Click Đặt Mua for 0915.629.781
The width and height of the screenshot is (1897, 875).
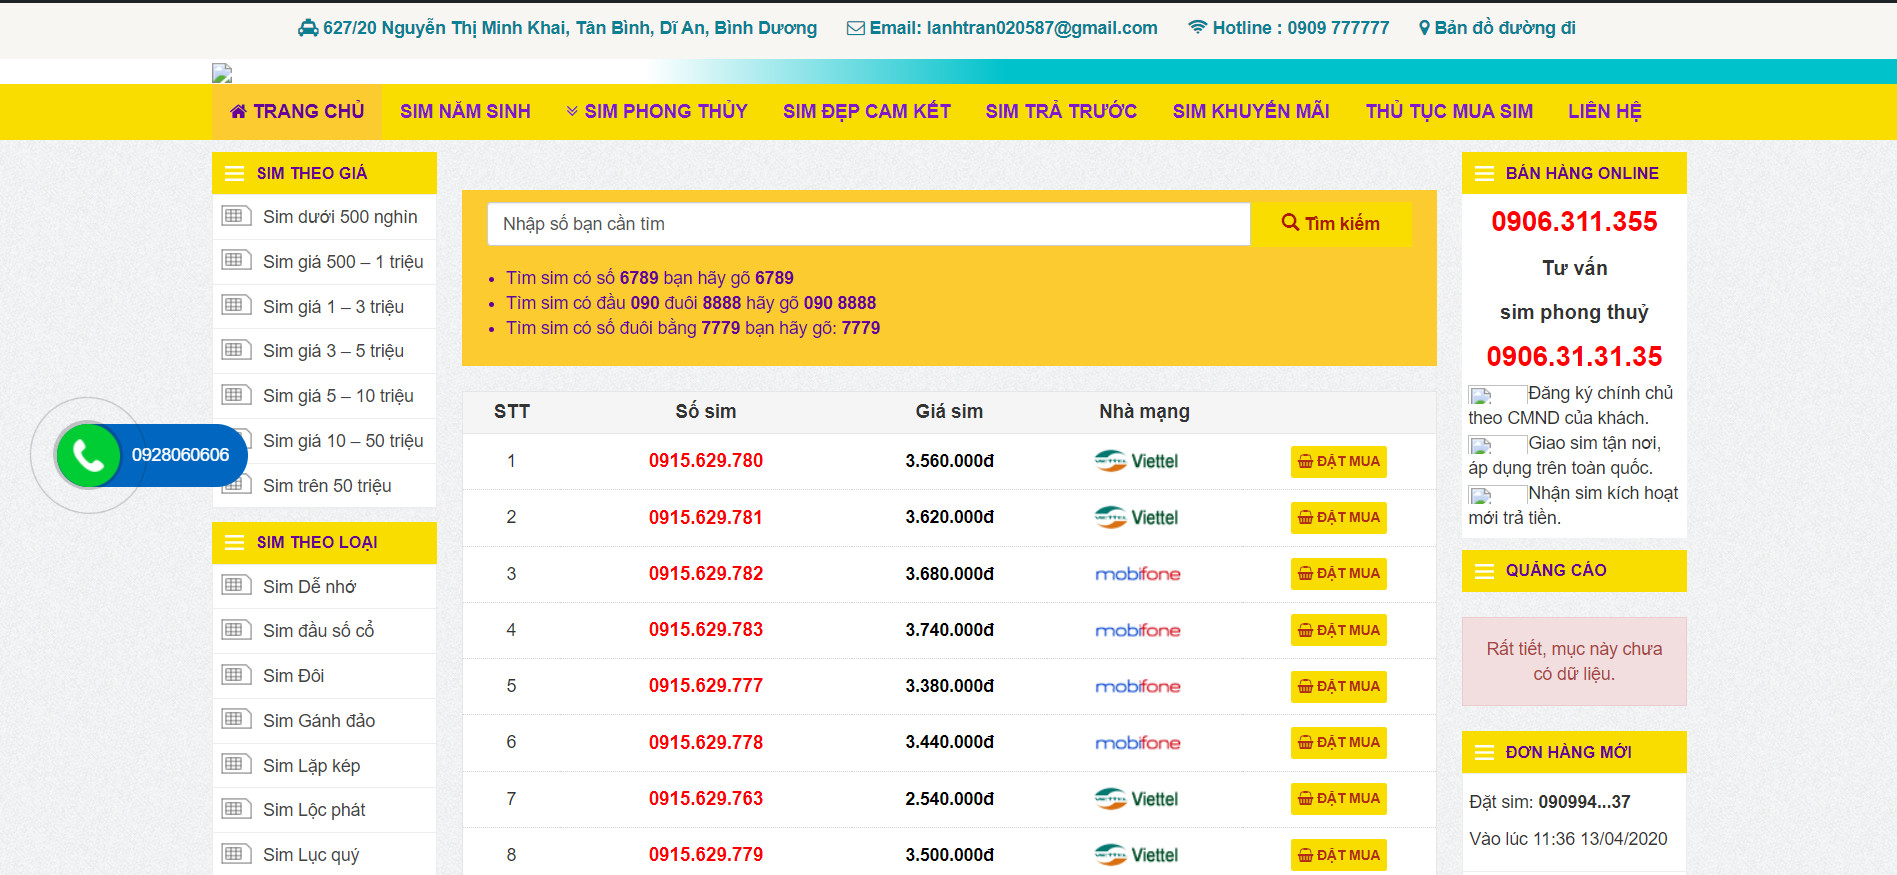point(1338,517)
